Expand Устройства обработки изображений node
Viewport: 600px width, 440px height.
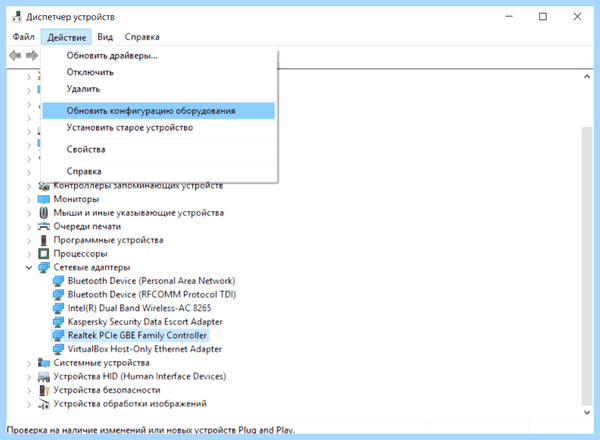[29, 404]
